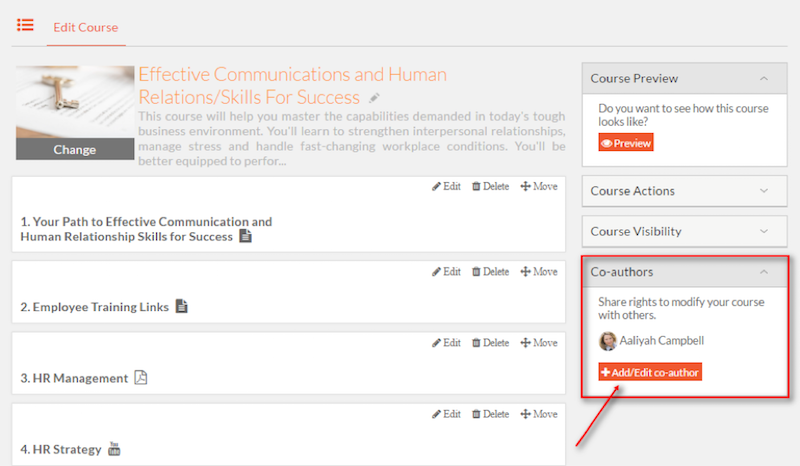The width and height of the screenshot is (800, 466).
Task: Expand the Course Actions panel
Action: tap(763, 191)
